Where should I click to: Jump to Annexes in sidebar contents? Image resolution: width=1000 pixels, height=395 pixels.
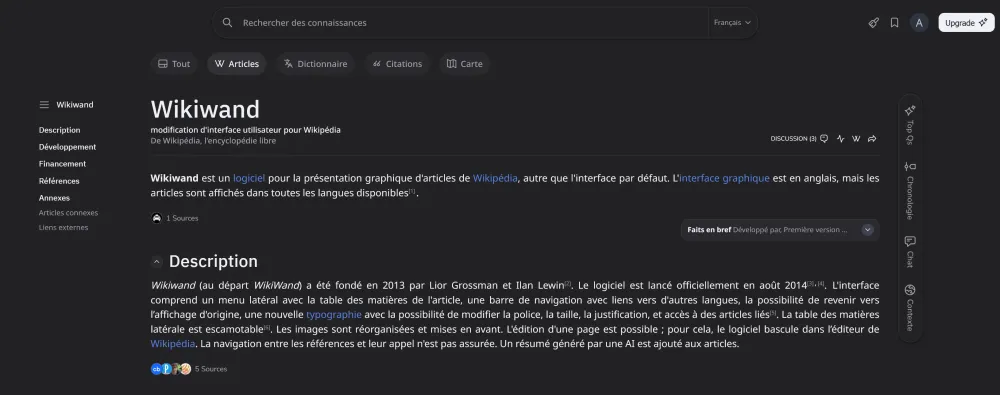54,198
